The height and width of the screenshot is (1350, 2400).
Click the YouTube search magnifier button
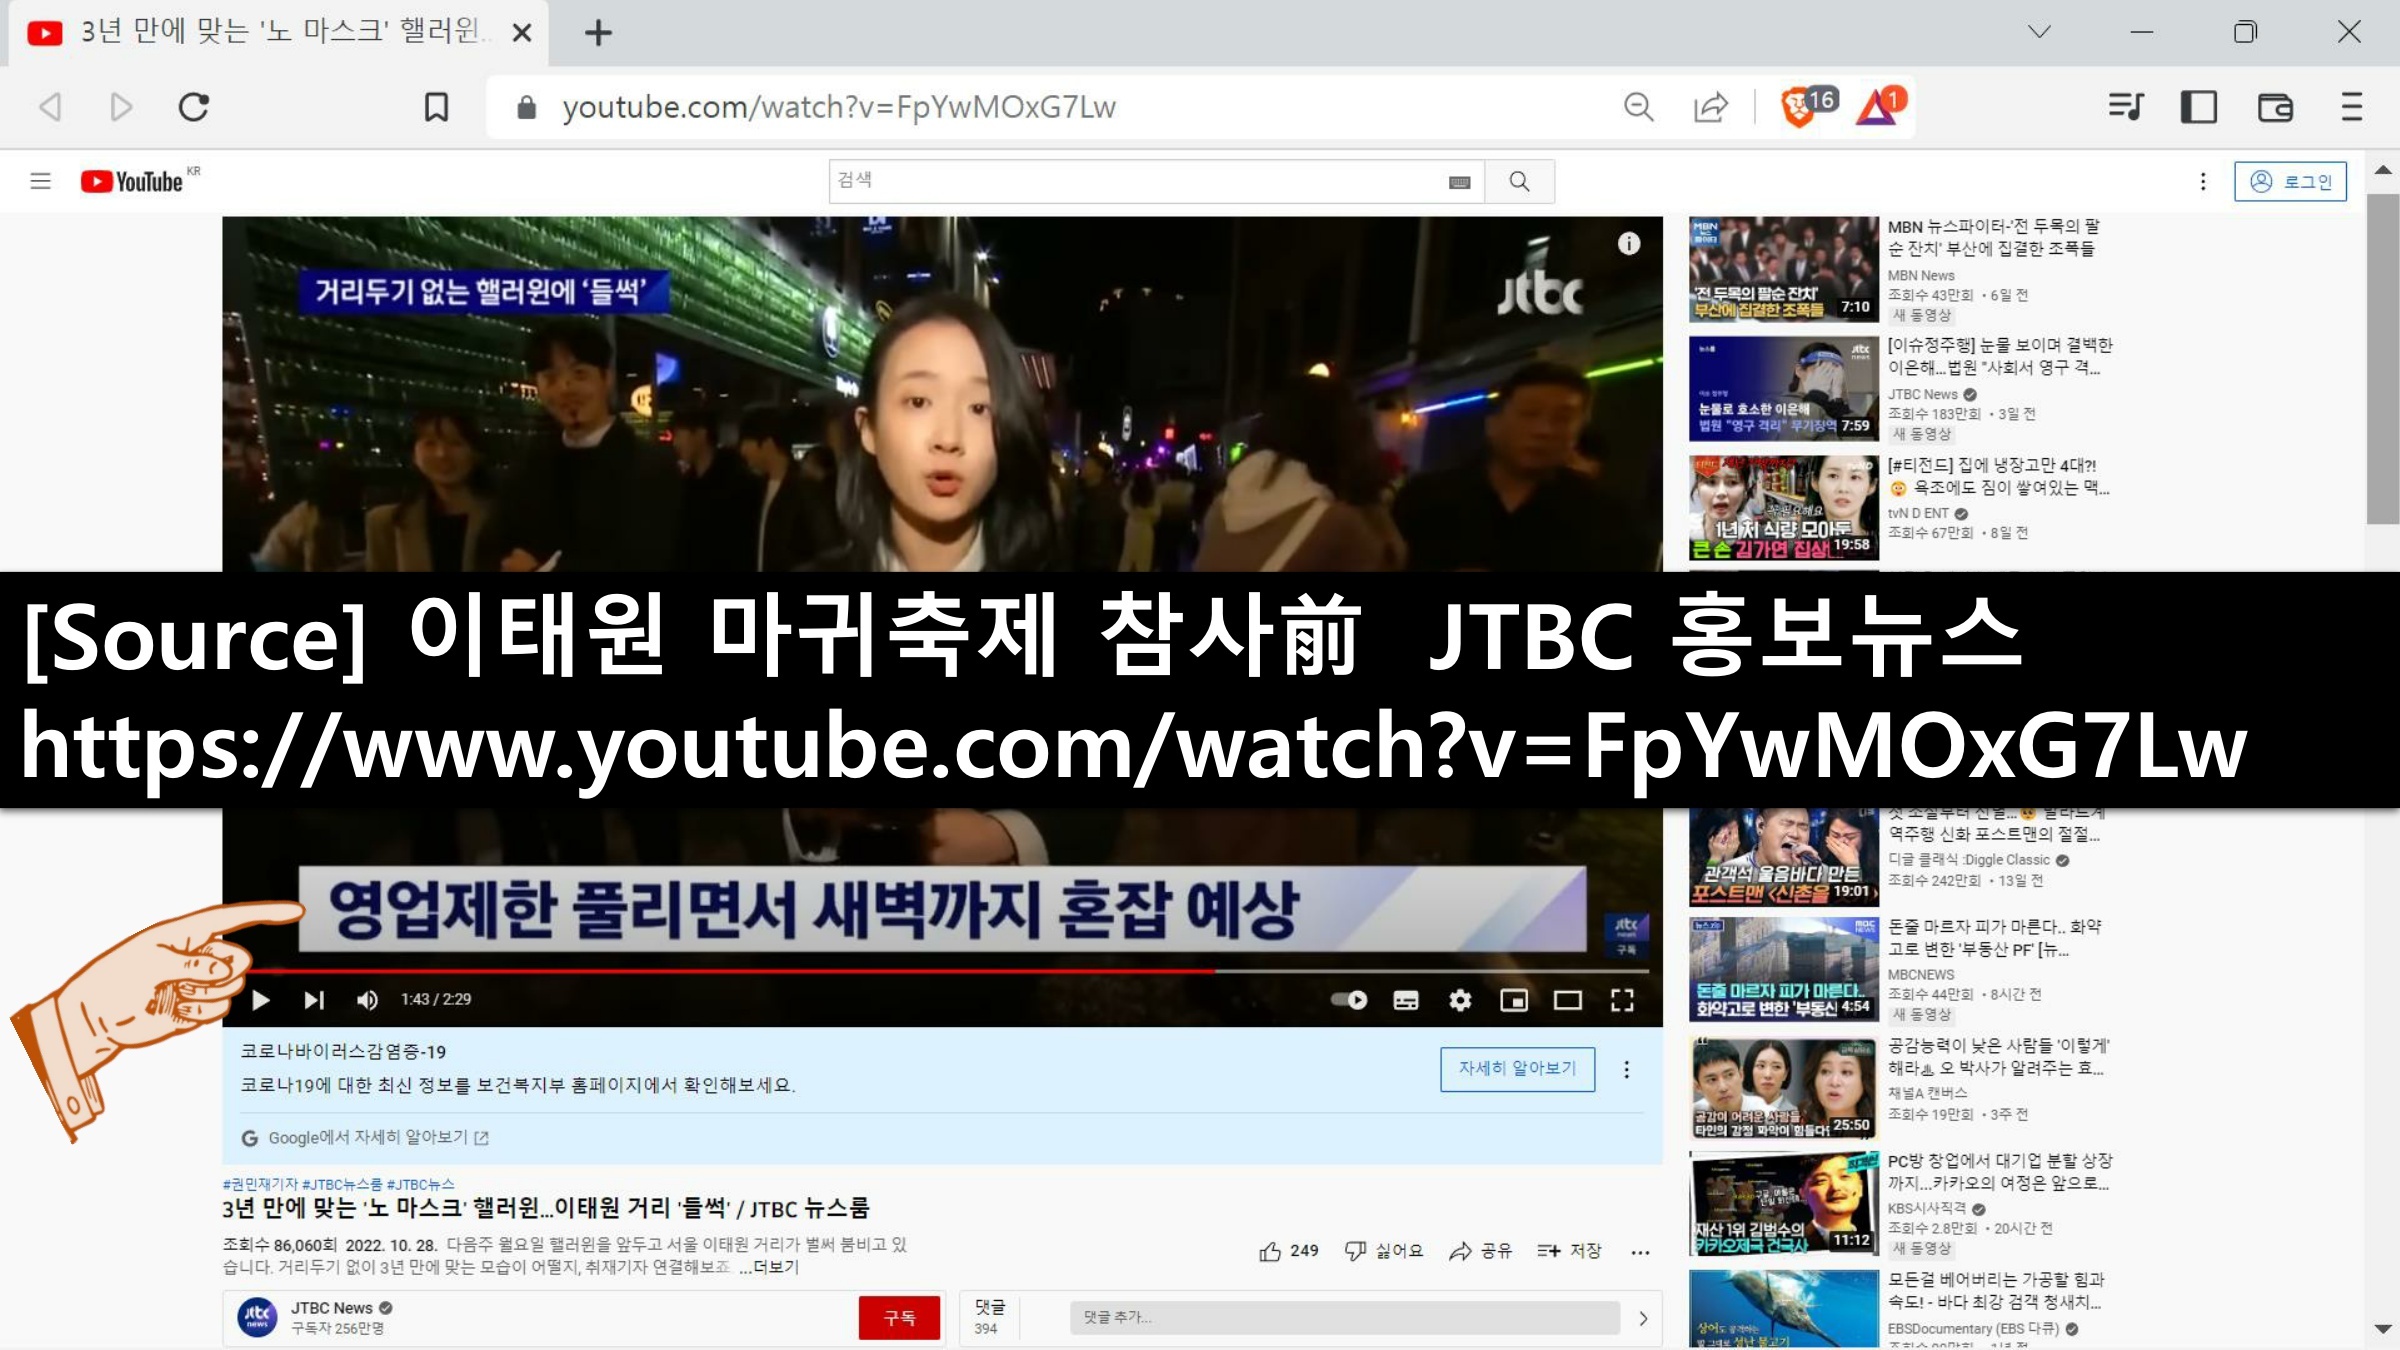click(x=1519, y=181)
